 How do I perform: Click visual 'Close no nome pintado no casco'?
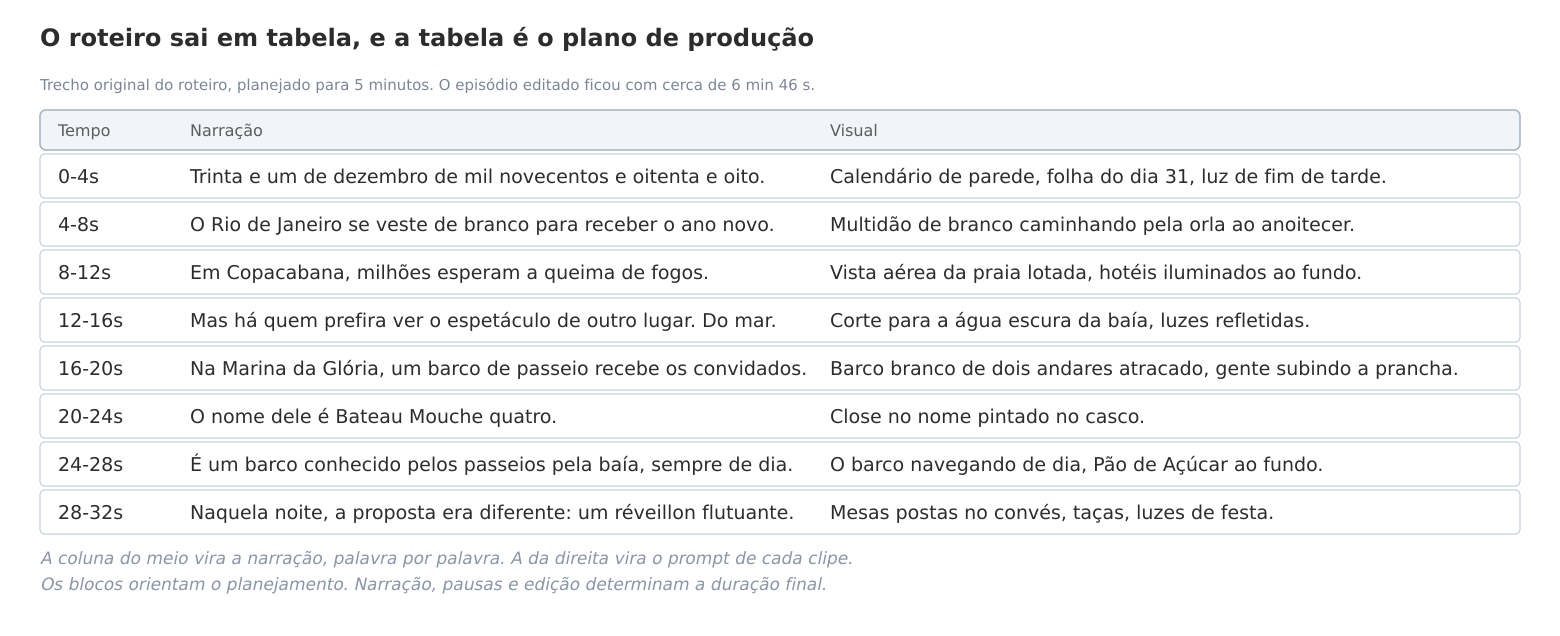click(x=987, y=417)
